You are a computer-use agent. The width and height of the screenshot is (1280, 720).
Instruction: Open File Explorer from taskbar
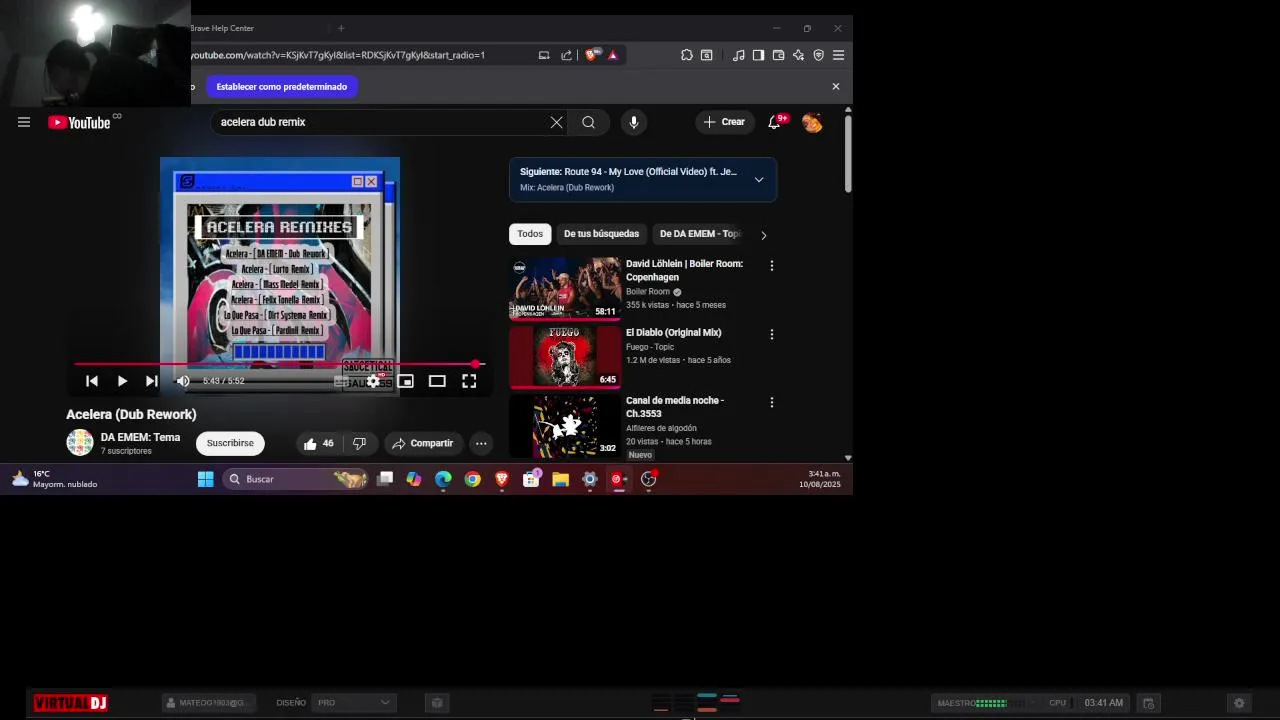click(560, 479)
